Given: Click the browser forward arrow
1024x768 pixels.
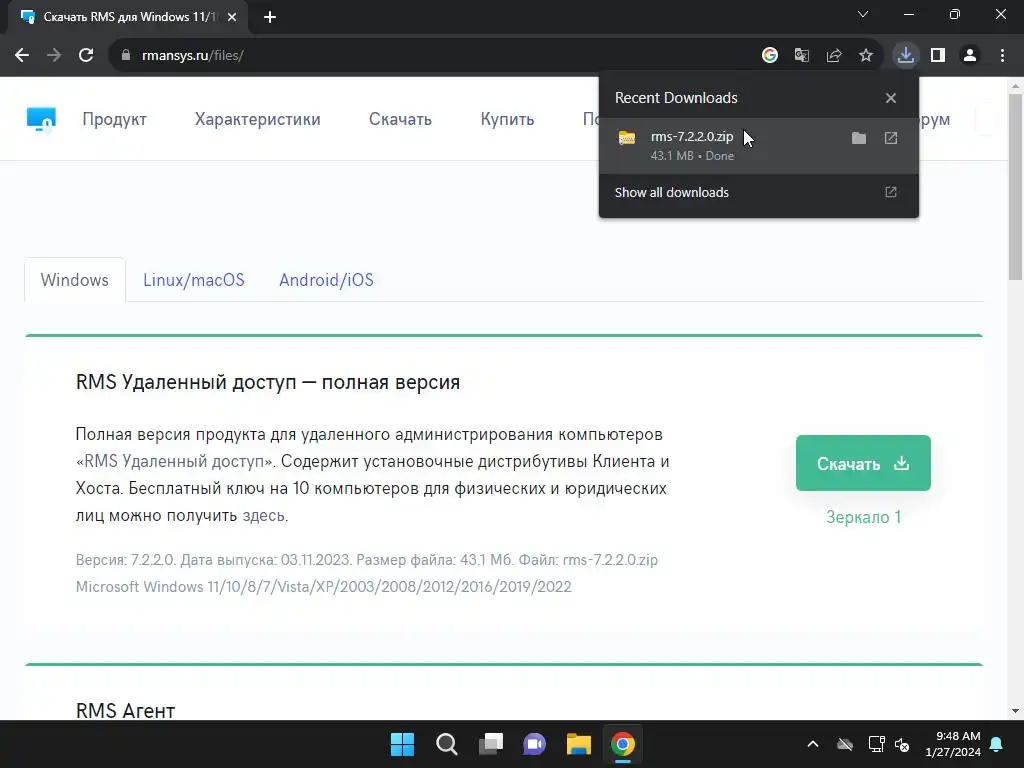Looking at the screenshot, I should coord(54,56).
